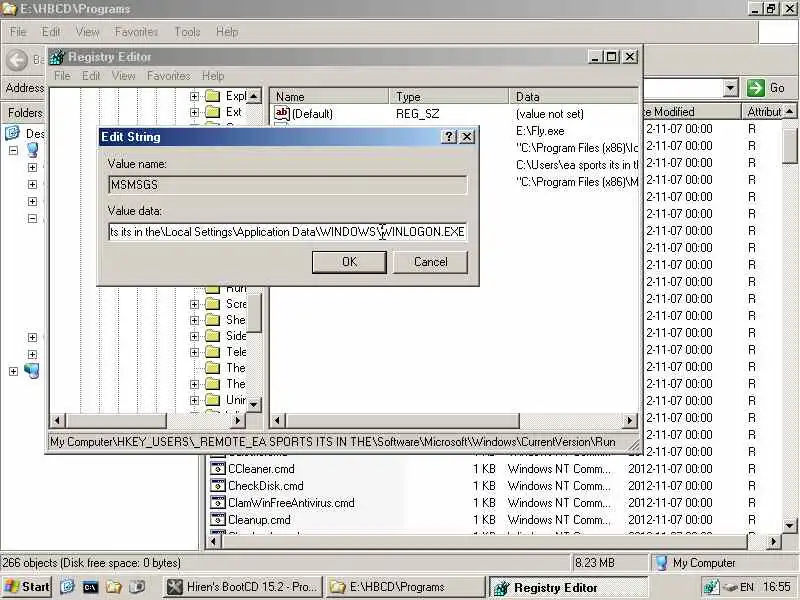The image size is (800, 600).
Task: Open Registry Editor Favorites menu
Action: click(x=168, y=76)
